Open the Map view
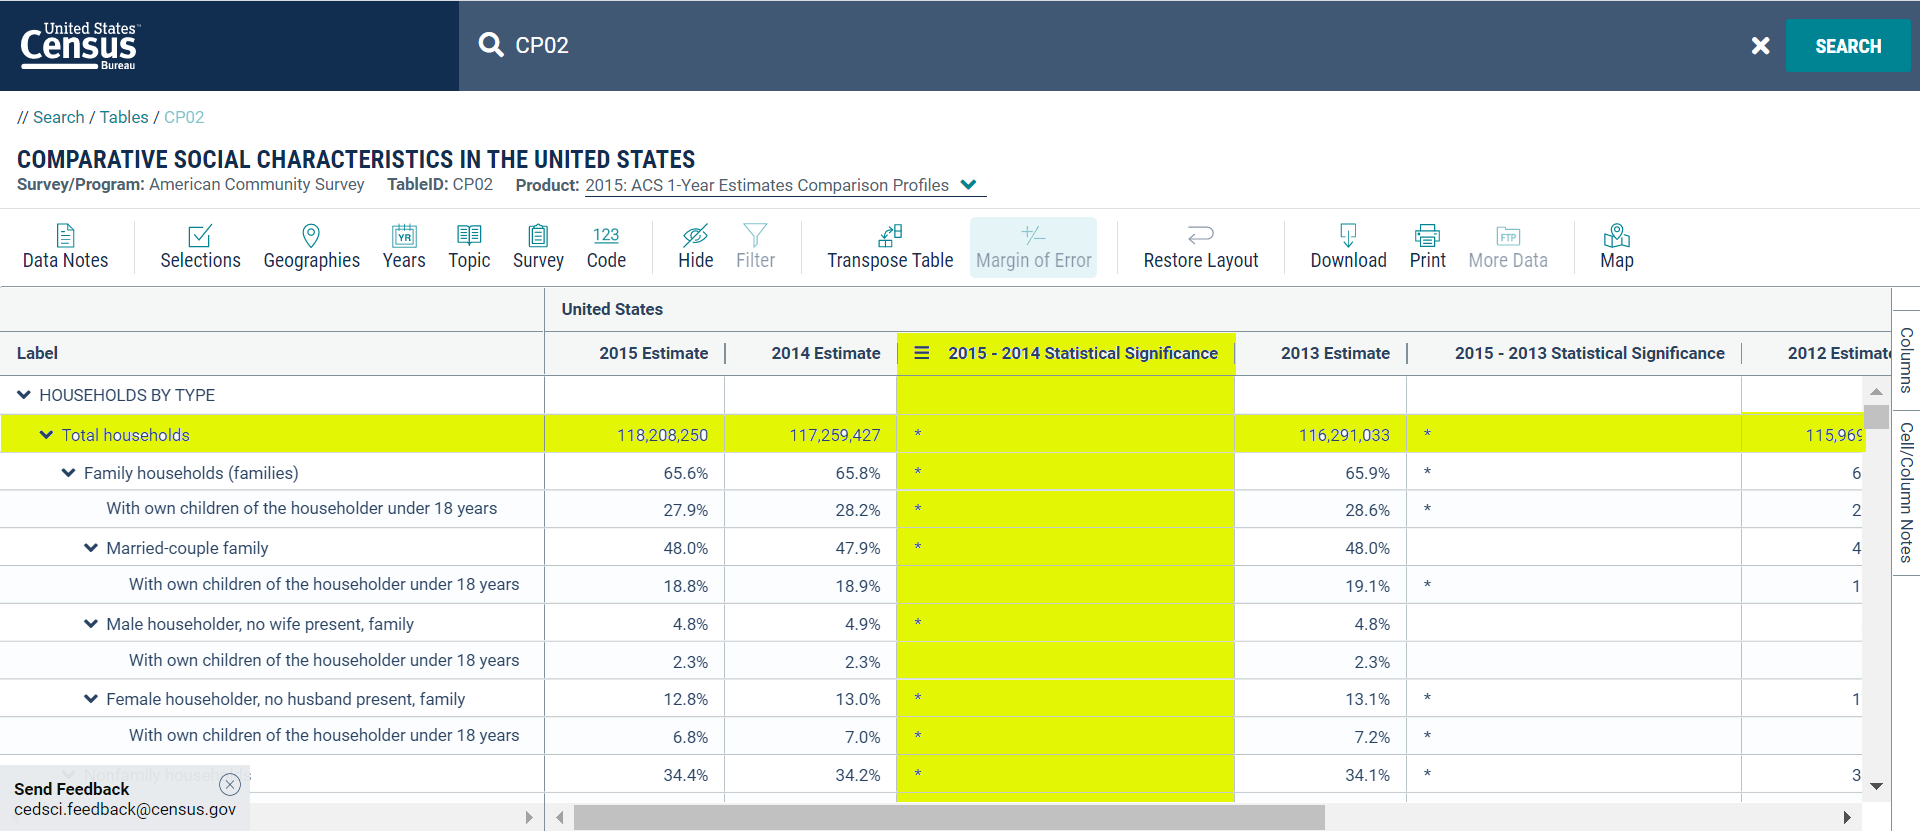The height and width of the screenshot is (831, 1920). click(x=1616, y=247)
